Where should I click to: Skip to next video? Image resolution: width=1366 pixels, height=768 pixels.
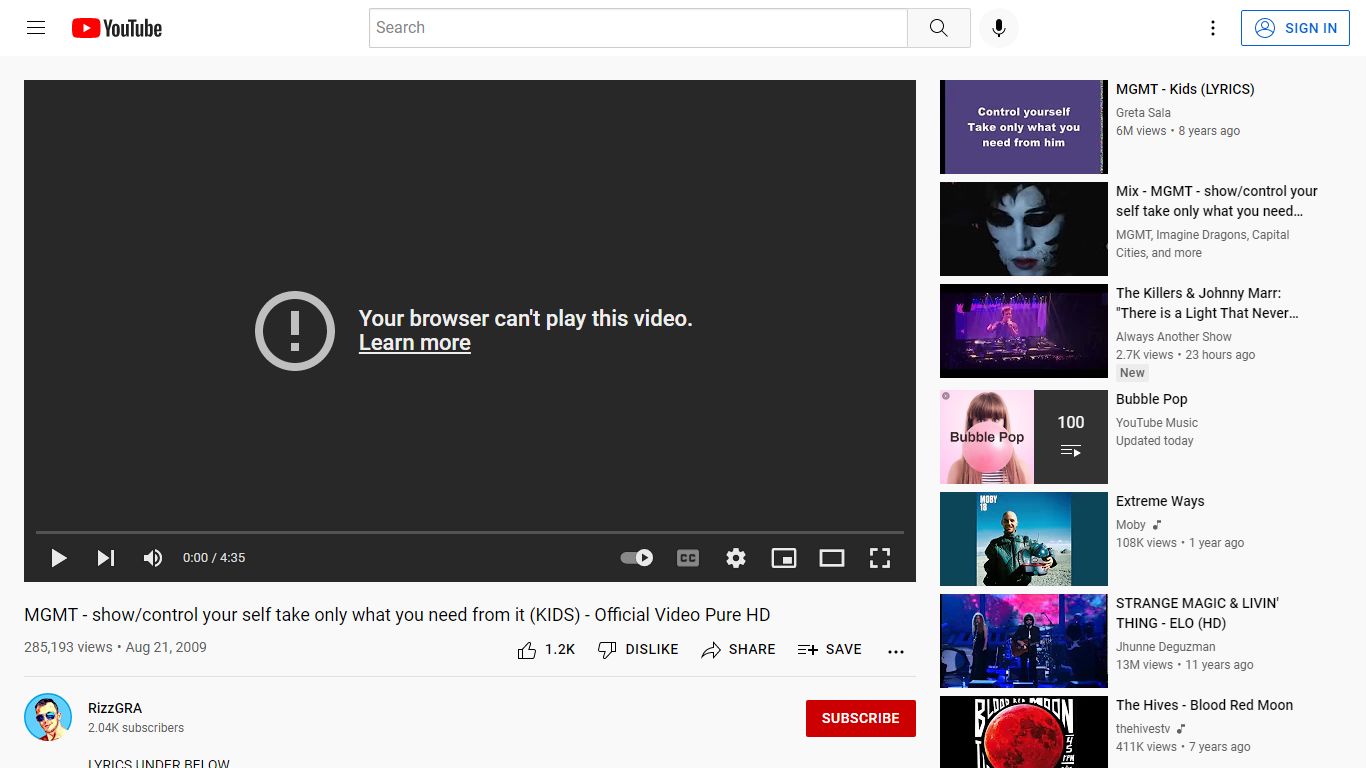coord(106,558)
